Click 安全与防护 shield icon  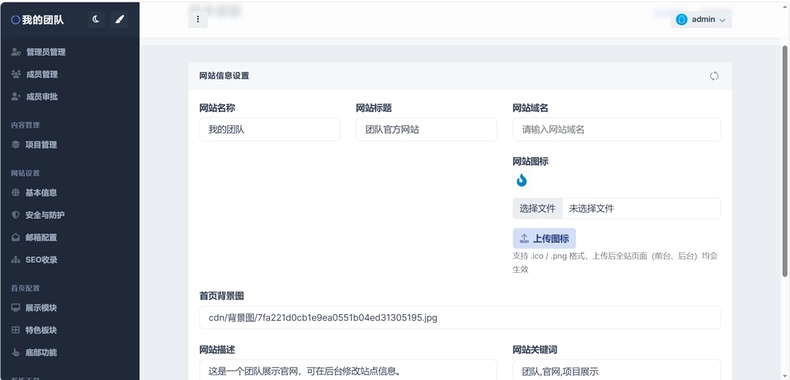[16, 215]
